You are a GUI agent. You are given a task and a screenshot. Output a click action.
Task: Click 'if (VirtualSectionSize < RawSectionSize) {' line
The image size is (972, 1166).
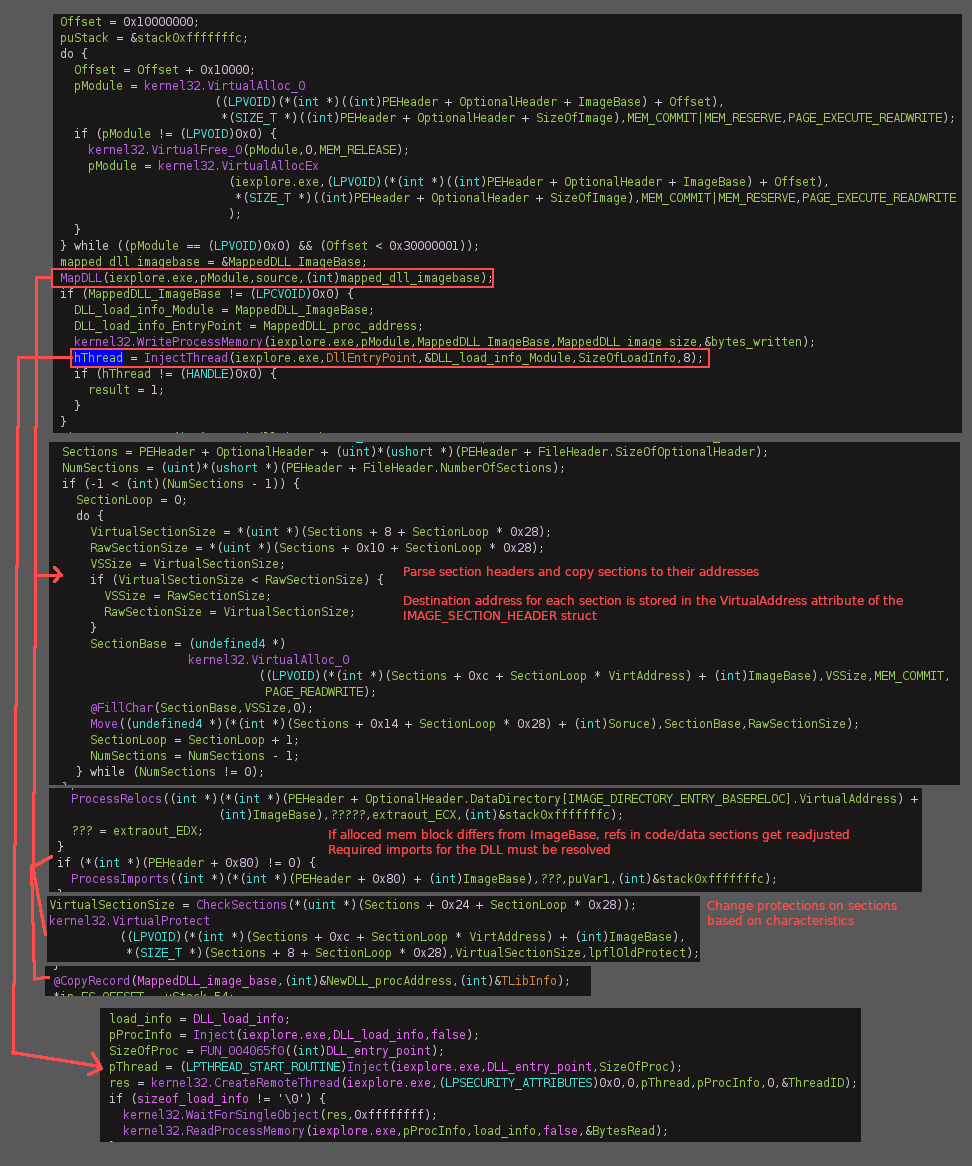236,579
